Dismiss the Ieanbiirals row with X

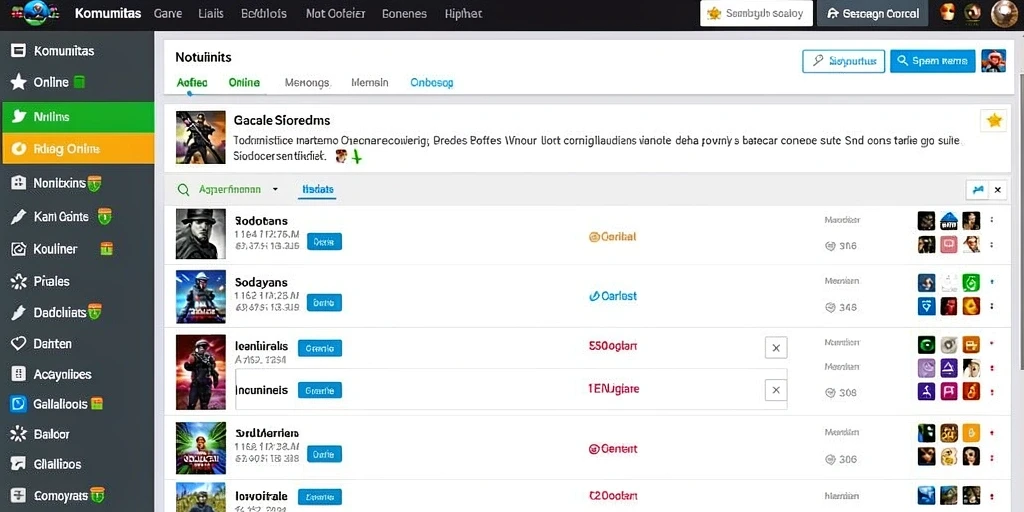click(776, 348)
